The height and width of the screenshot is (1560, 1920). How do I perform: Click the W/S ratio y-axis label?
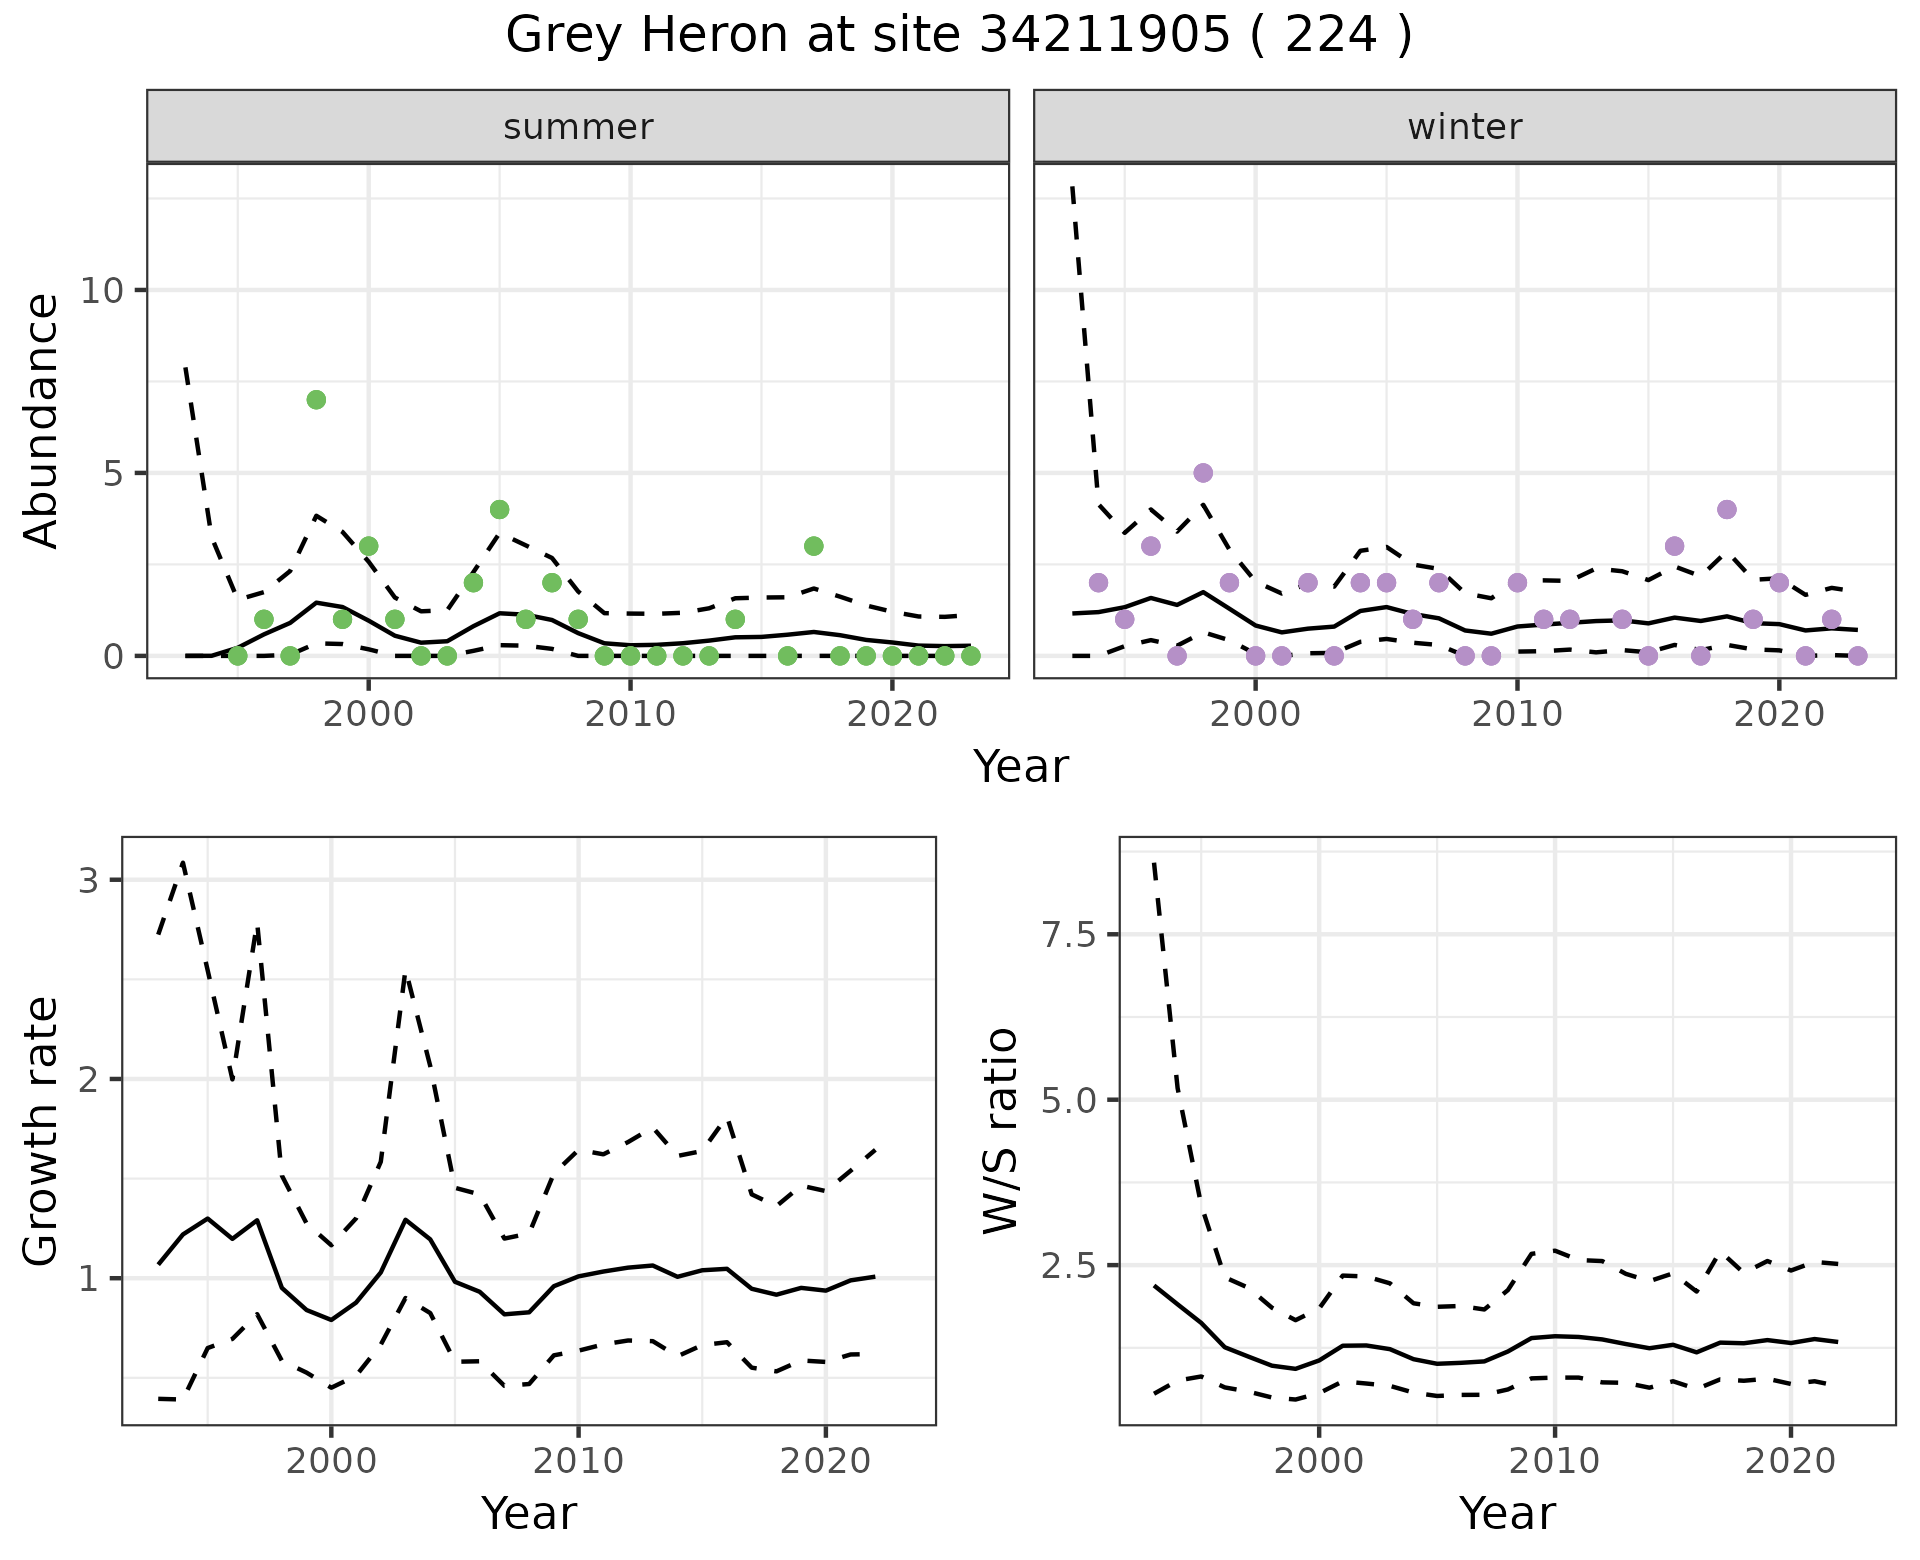coord(1001,1131)
